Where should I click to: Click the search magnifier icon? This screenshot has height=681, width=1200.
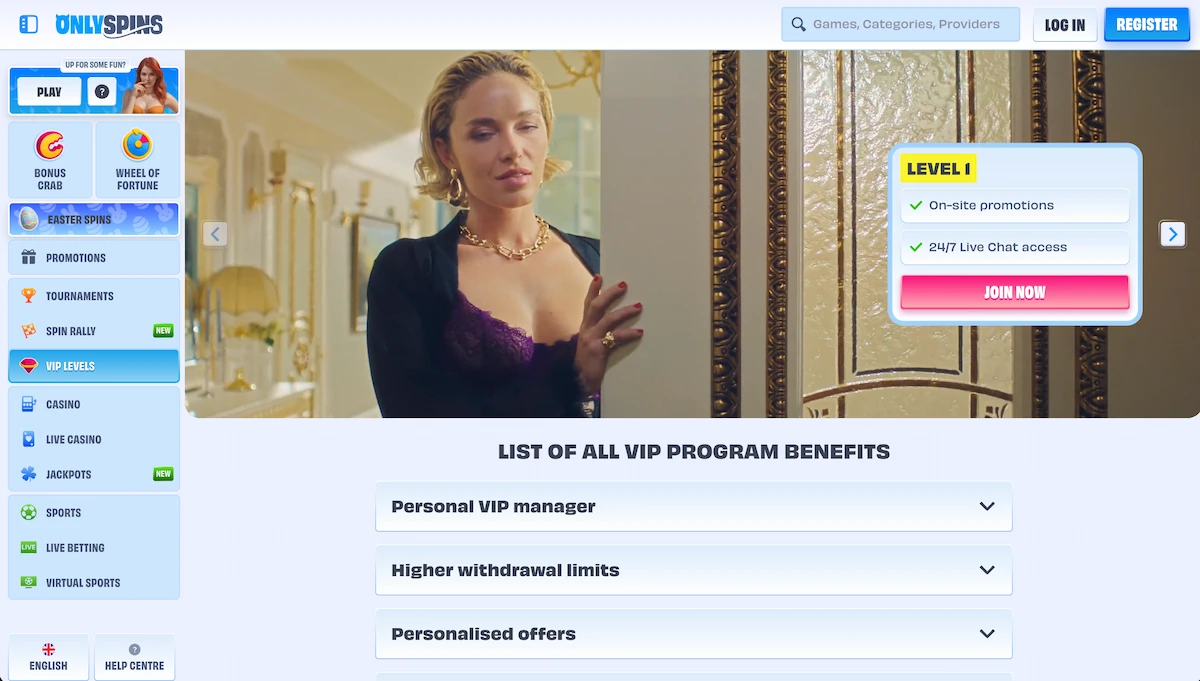[x=798, y=24]
